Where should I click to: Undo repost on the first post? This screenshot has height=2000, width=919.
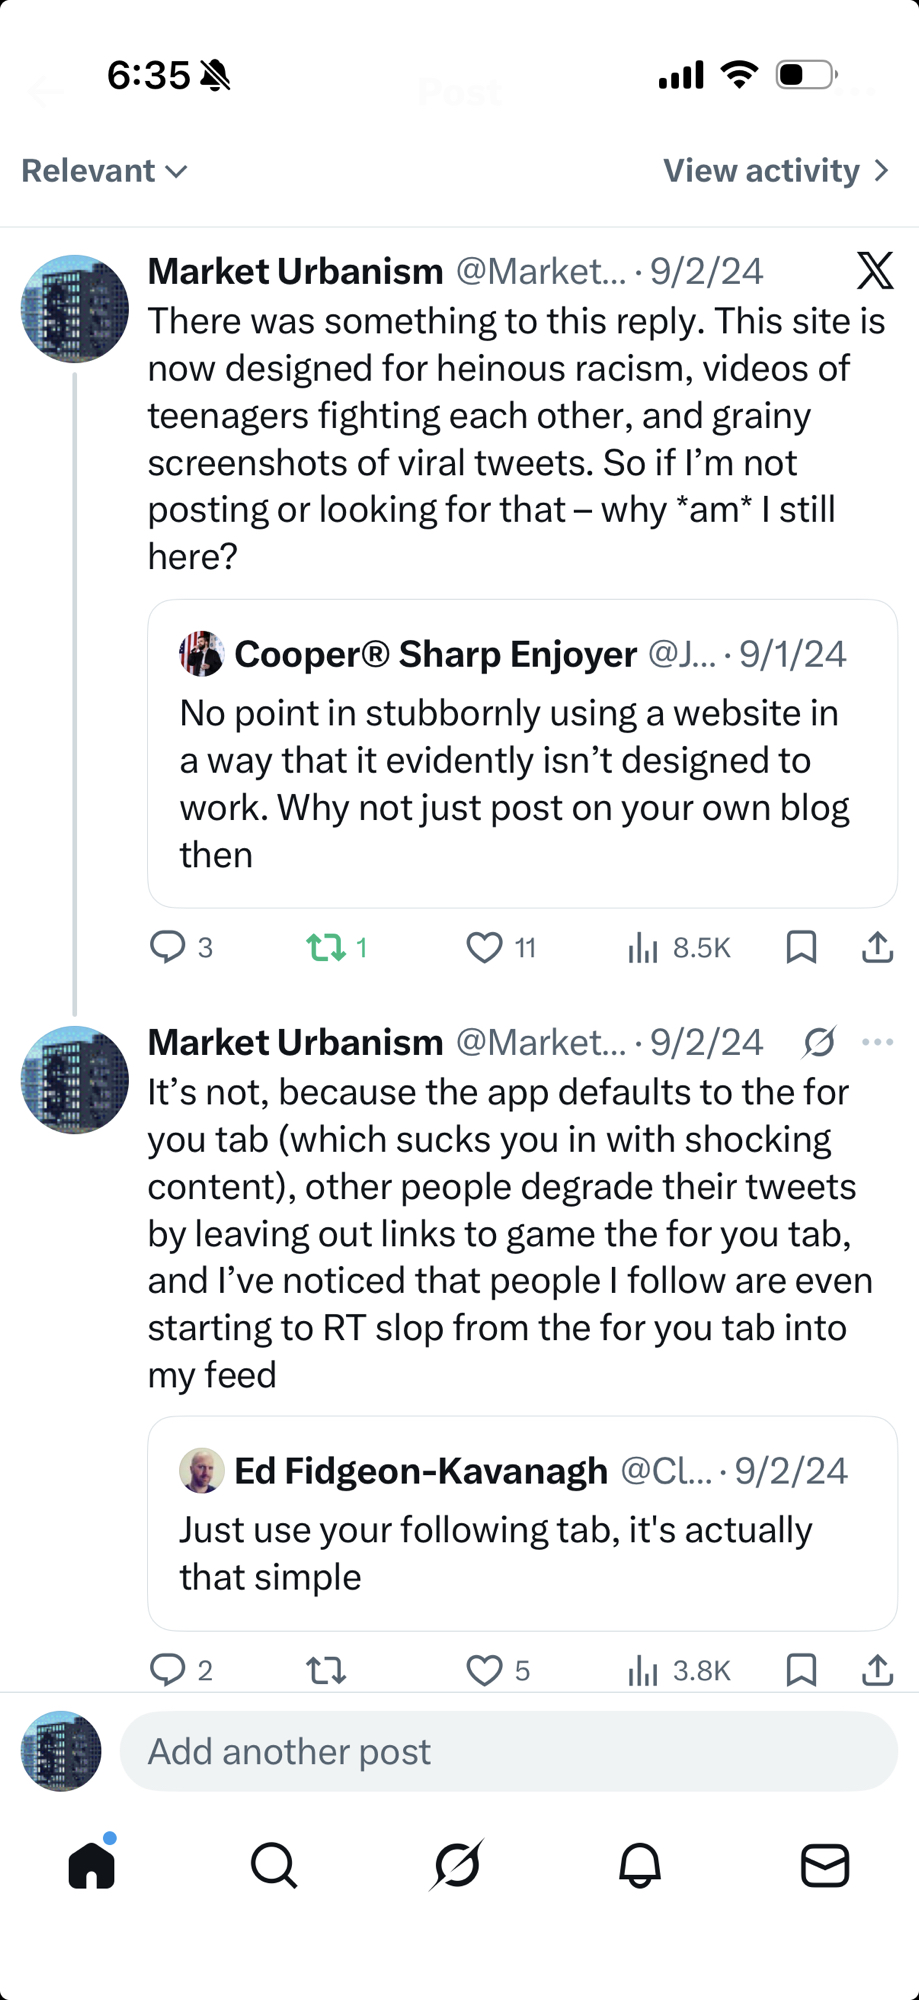pyautogui.click(x=326, y=946)
